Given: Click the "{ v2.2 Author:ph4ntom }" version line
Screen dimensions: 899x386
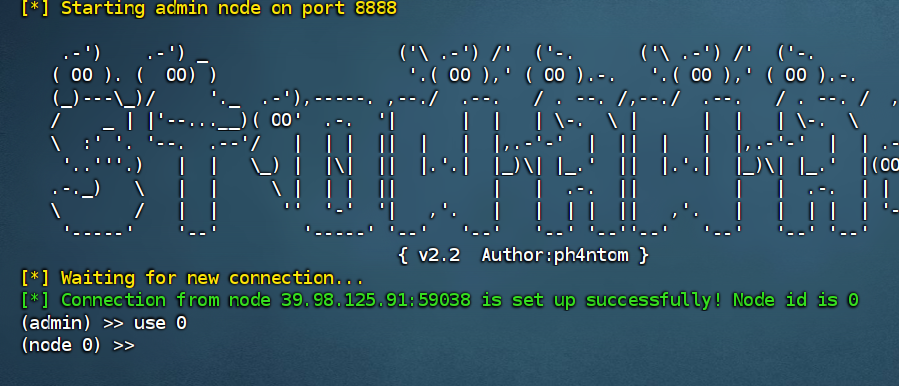Looking at the screenshot, I should [x=523, y=255].
